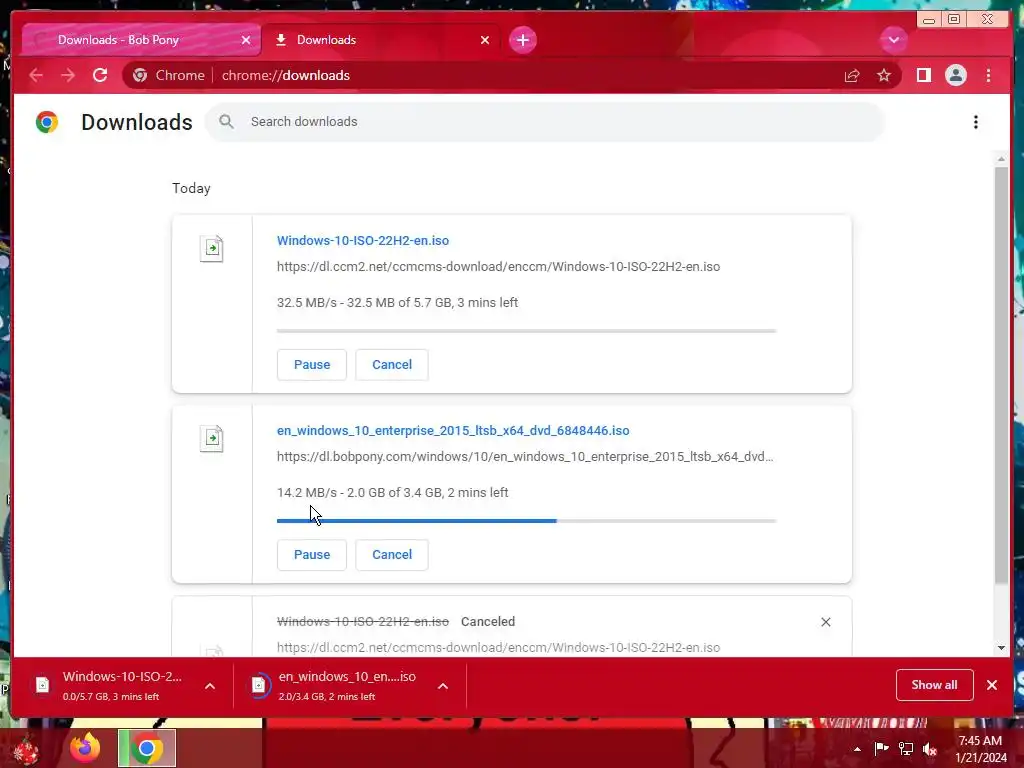
Task: Open the Start orb on taskbar
Action: pyautogui.click(x=26, y=750)
